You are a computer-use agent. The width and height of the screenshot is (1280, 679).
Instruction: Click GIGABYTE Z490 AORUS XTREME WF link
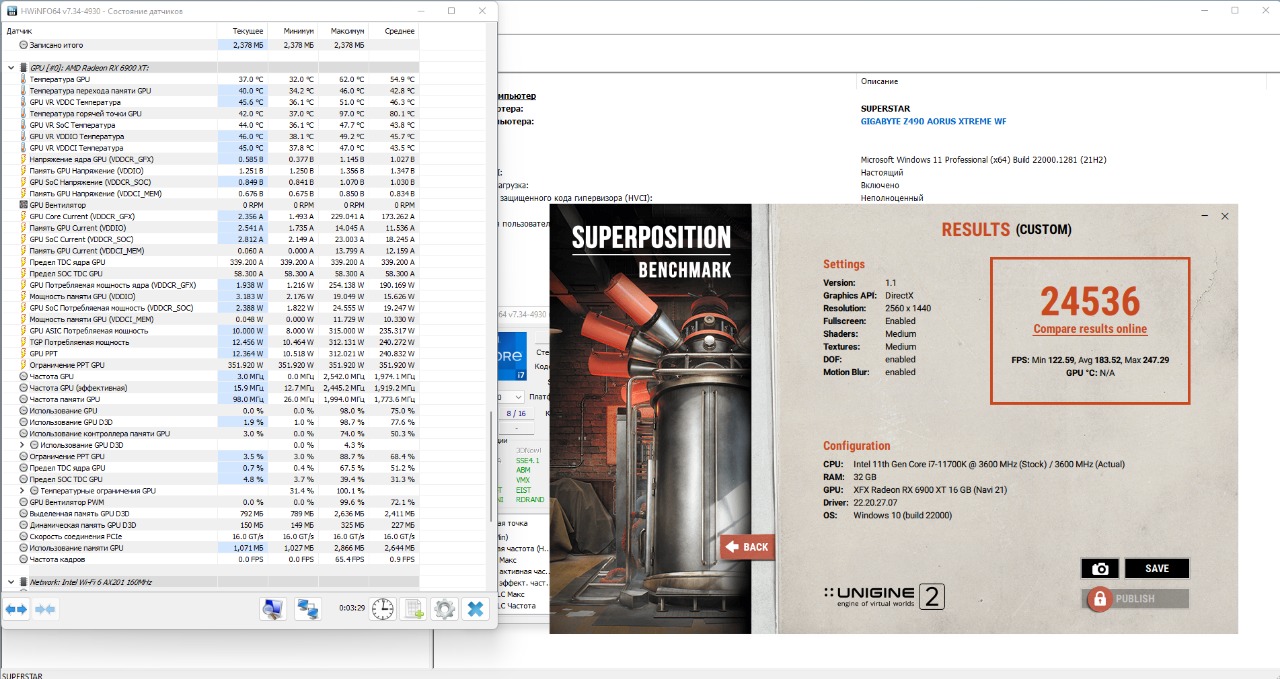[933, 121]
